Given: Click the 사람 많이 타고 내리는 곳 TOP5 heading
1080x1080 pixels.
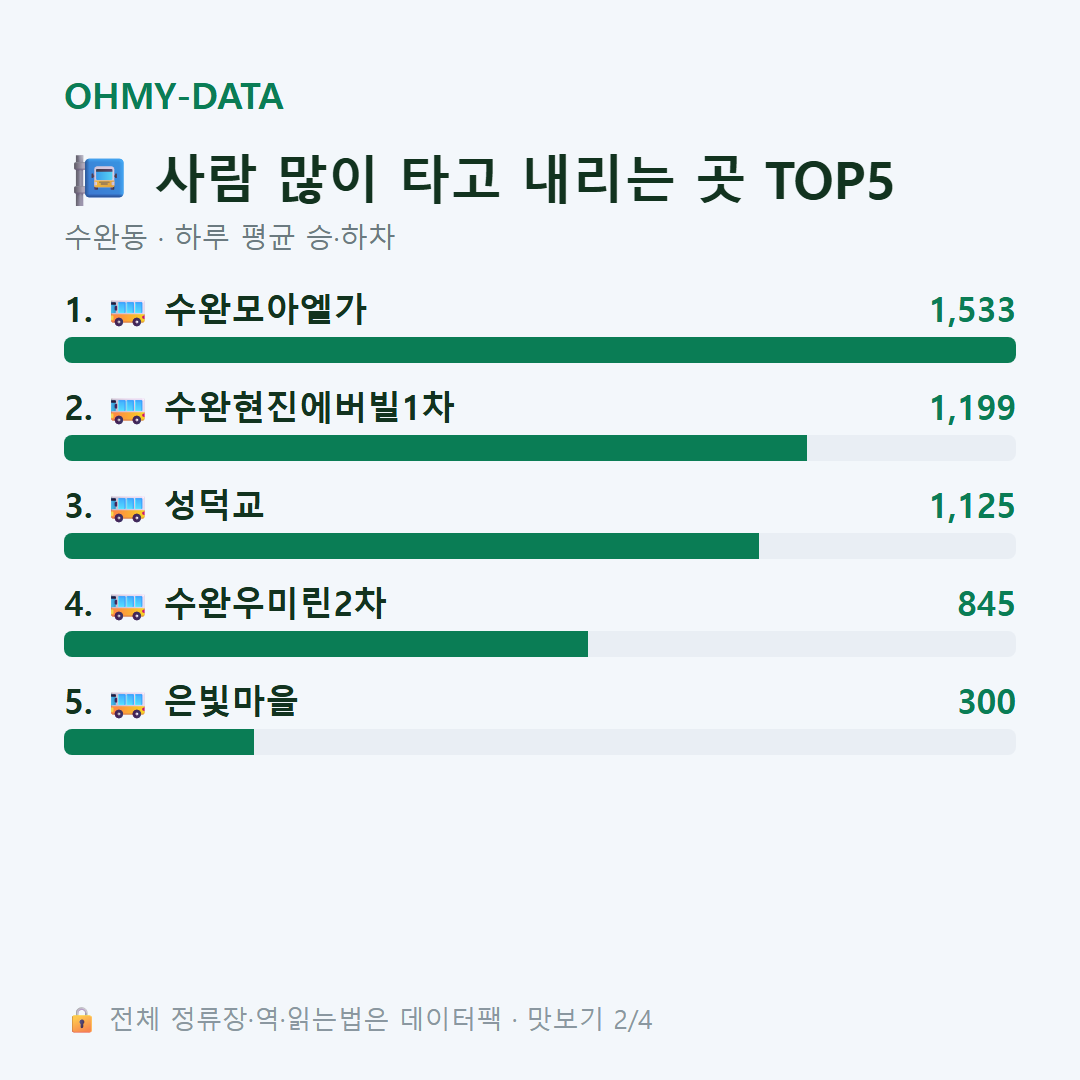Looking at the screenshot, I should click(525, 179).
